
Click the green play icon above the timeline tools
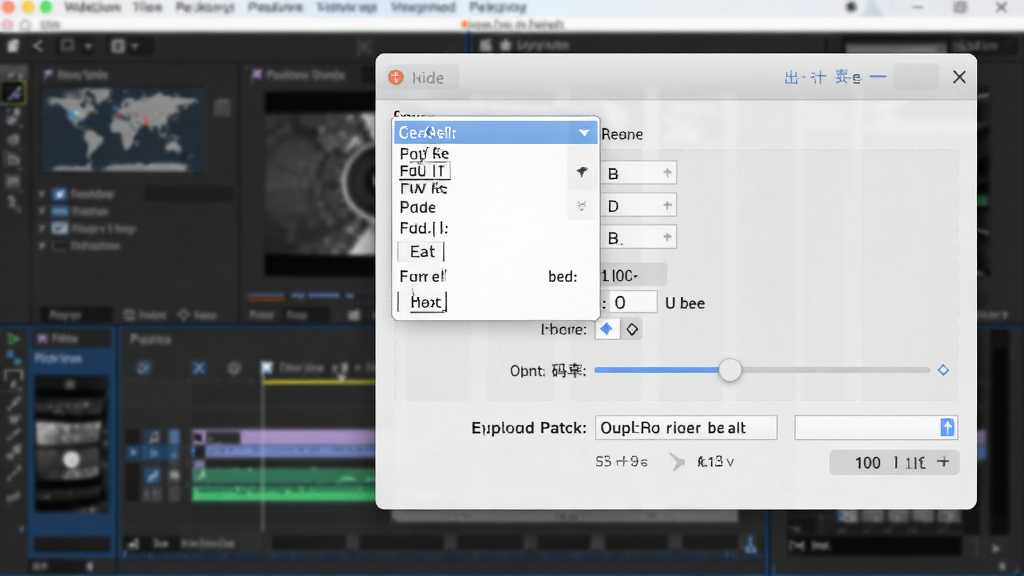(x=13, y=338)
